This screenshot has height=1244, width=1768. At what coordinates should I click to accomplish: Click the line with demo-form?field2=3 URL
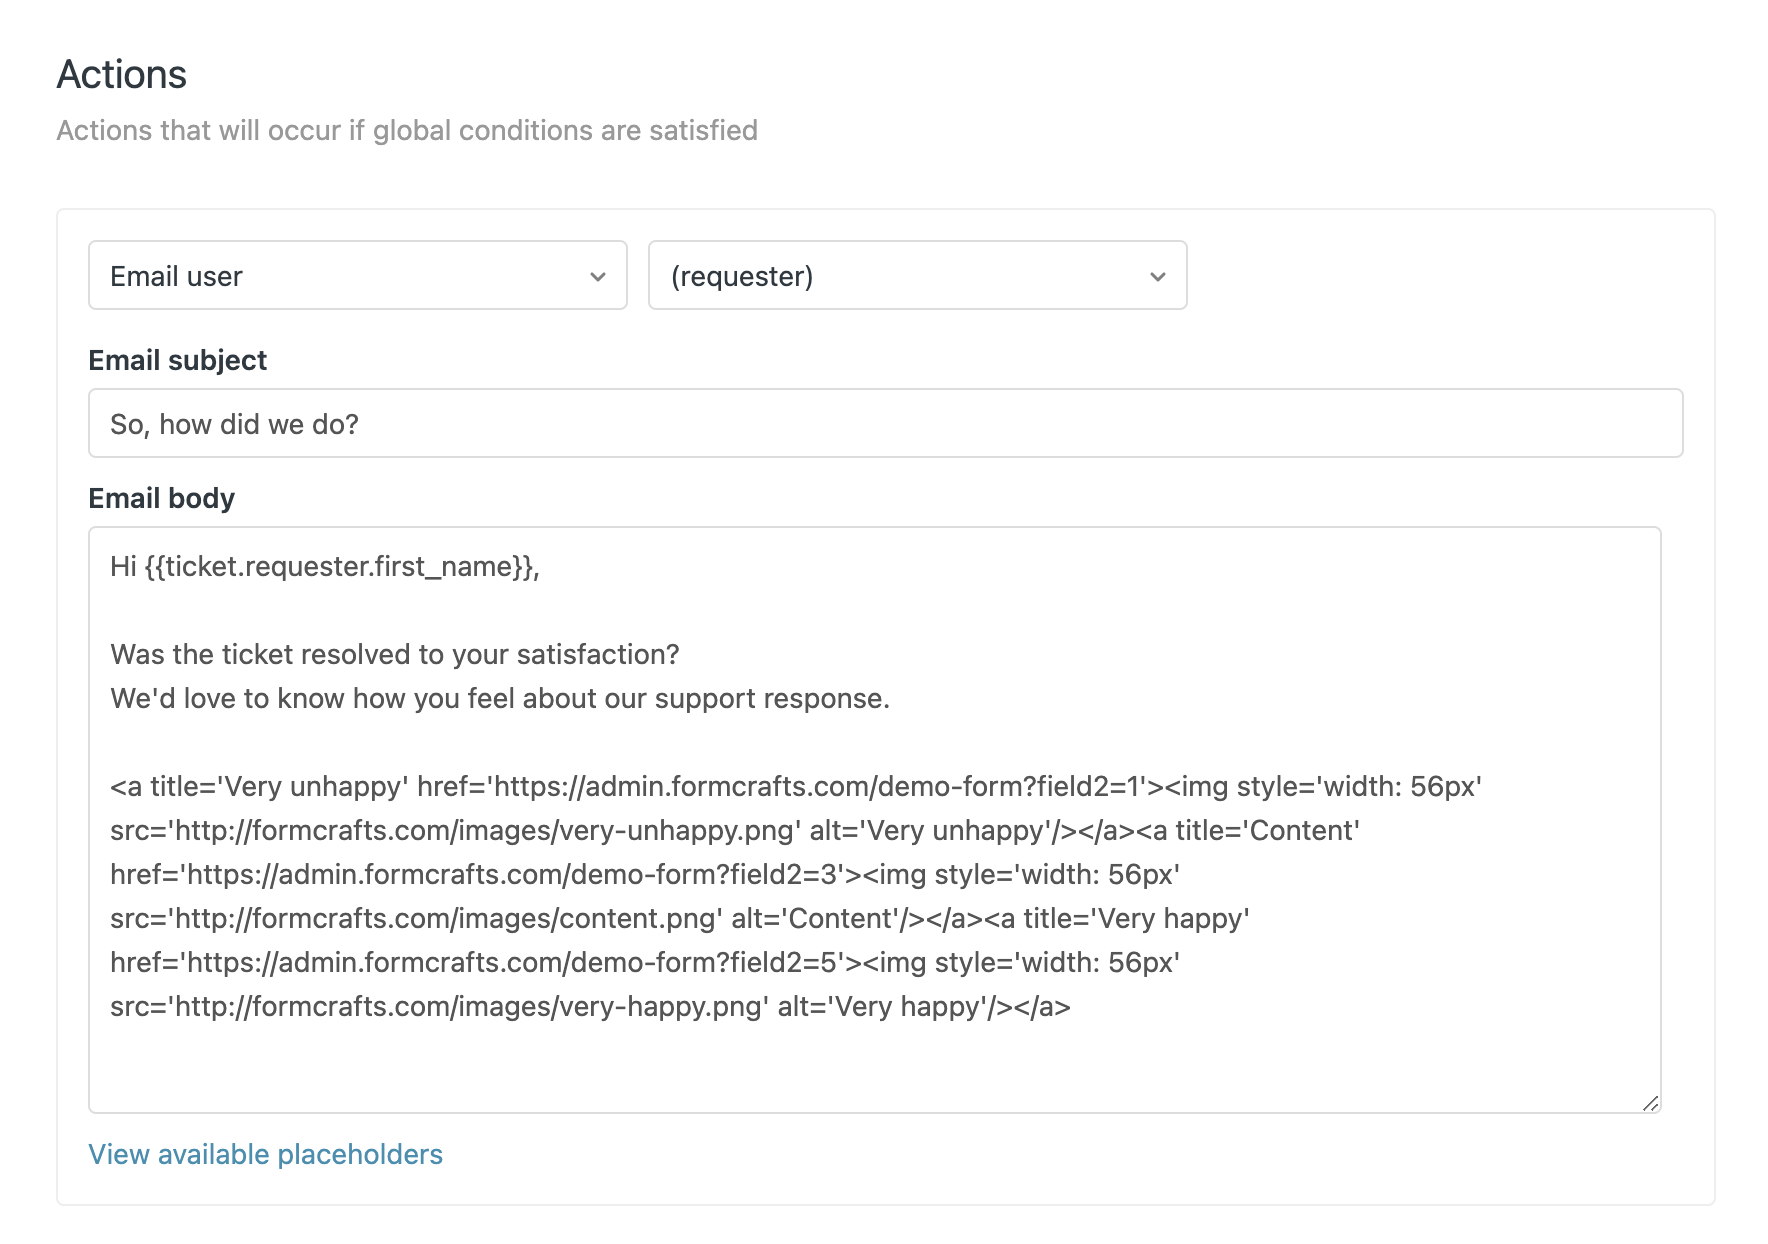(x=645, y=874)
